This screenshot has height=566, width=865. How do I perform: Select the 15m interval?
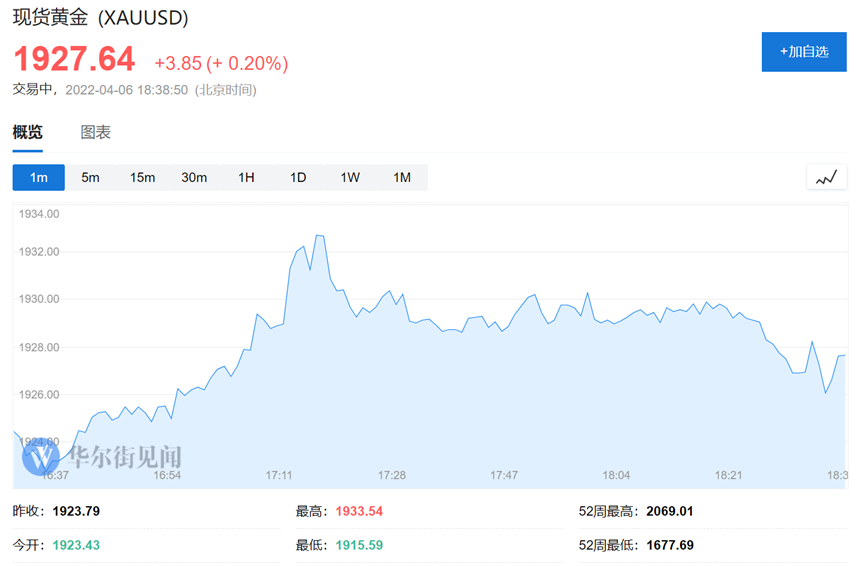click(143, 178)
